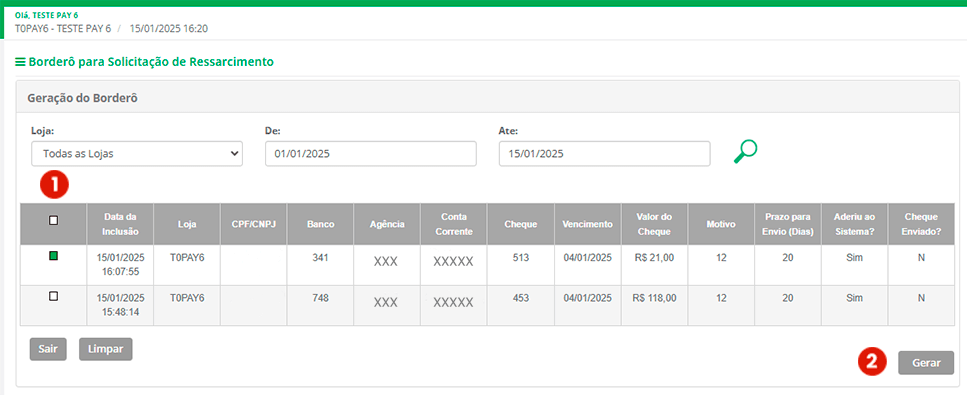This screenshot has width=967, height=395.
Task: Click the inclusion date '15/01/2025 15:48:14'
Action: click(x=120, y=305)
